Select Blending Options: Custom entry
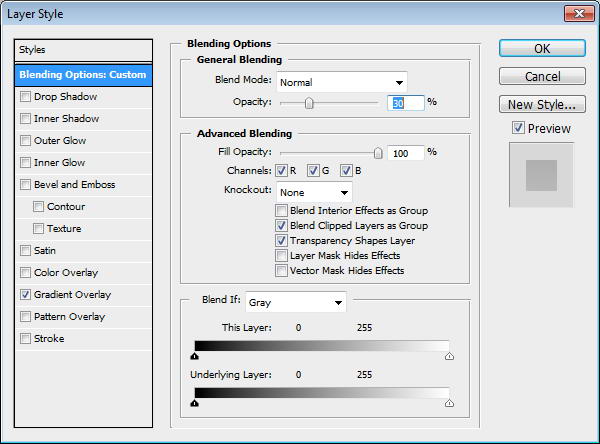This screenshot has height=444, width=600. [83, 75]
